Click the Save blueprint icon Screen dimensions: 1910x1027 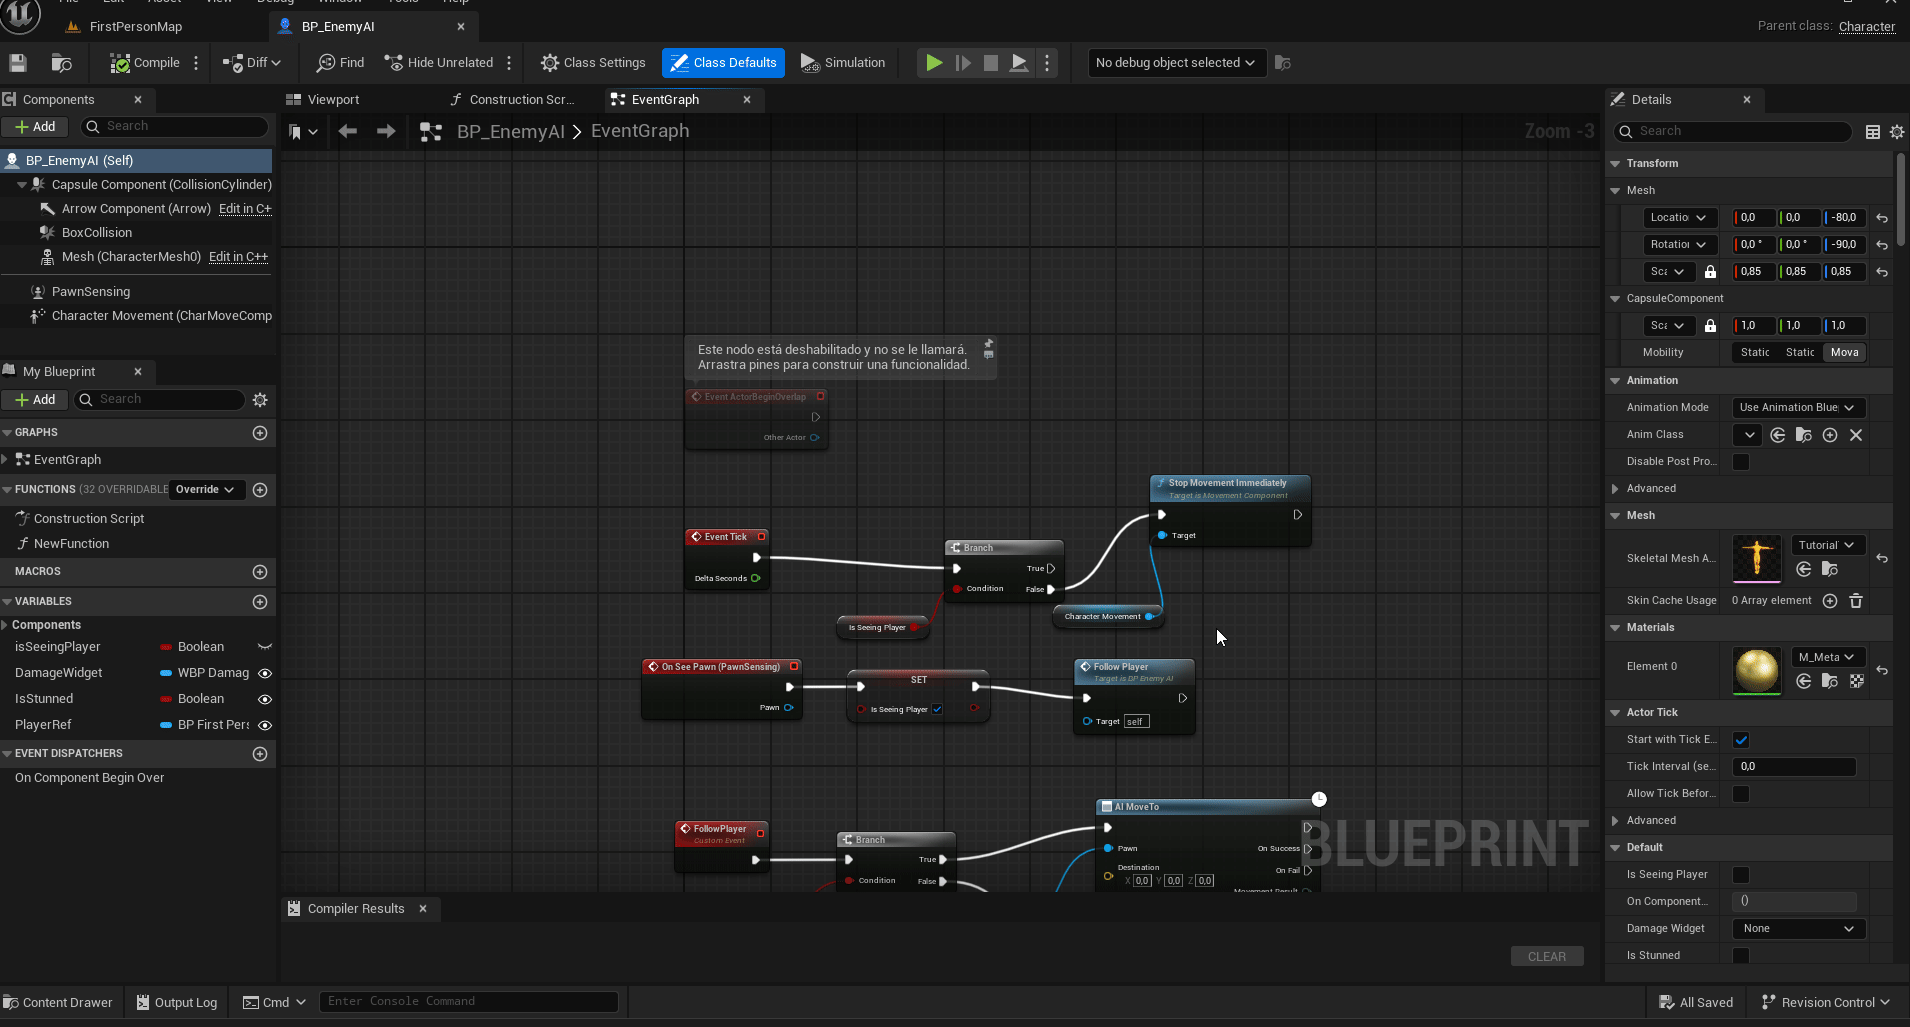[x=18, y=63]
